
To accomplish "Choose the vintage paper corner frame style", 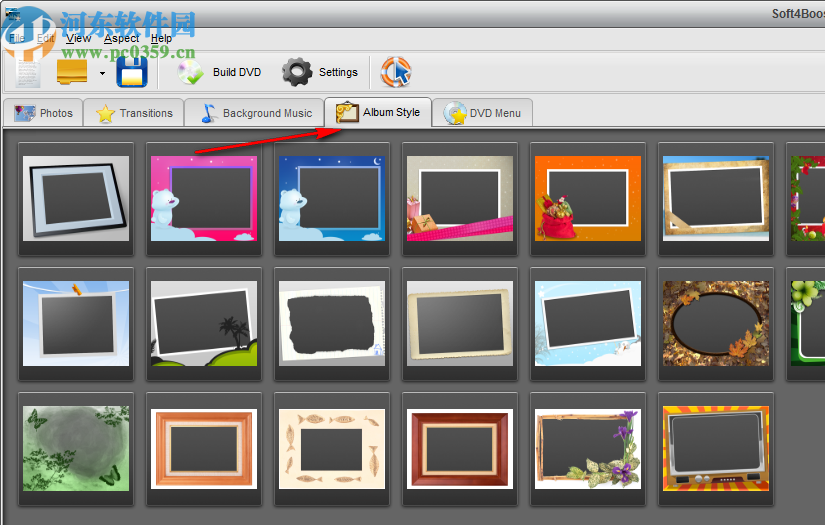I will point(716,198).
